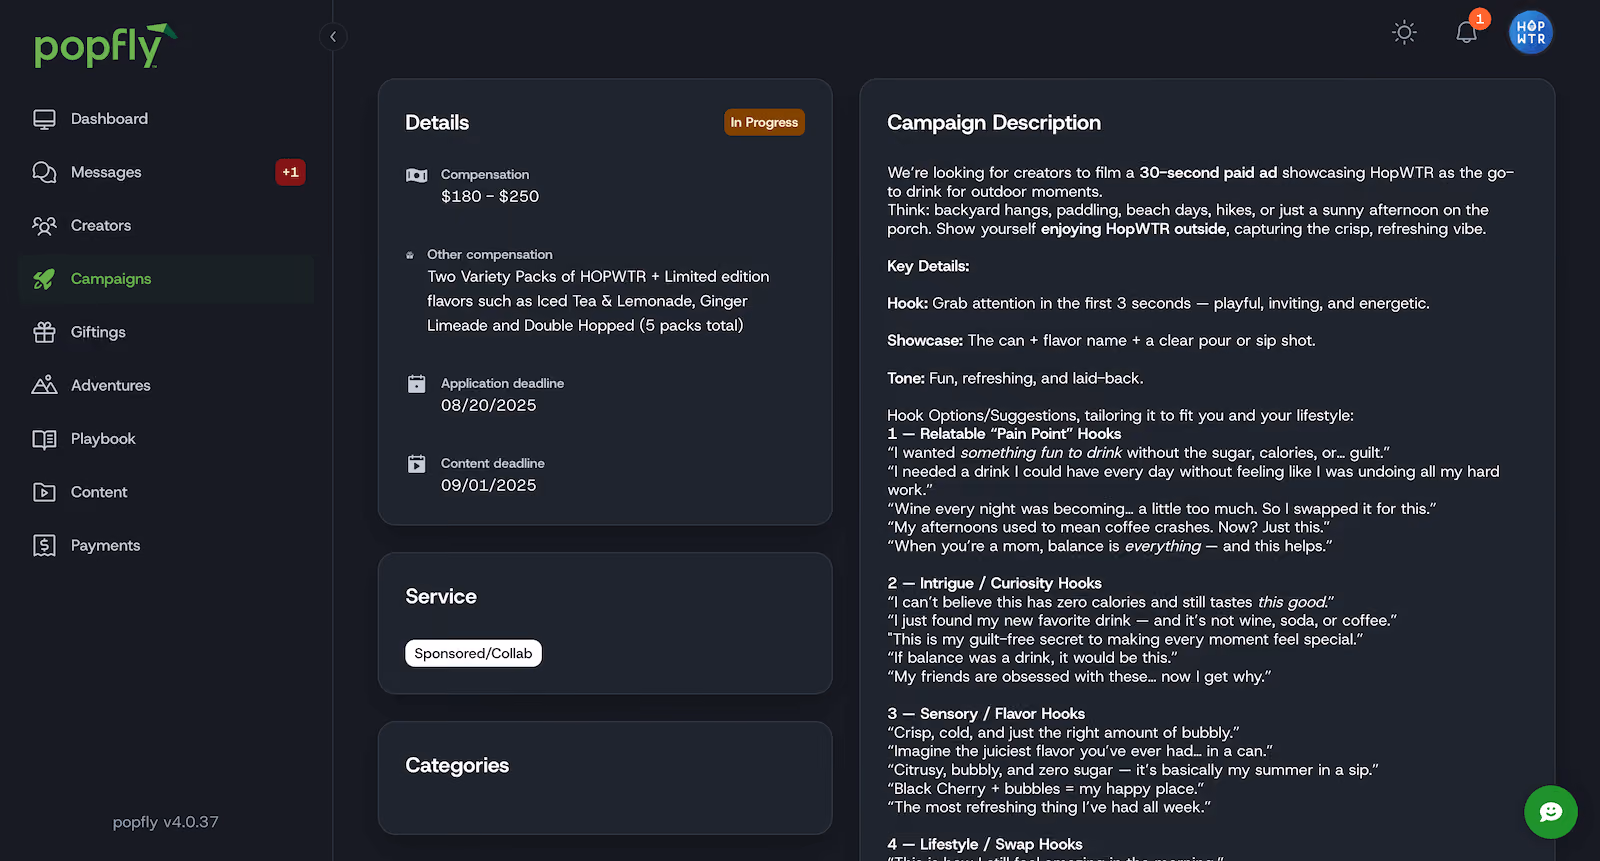
Task: Select the Sponsored/Collab service tag
Action: [473, 653]
